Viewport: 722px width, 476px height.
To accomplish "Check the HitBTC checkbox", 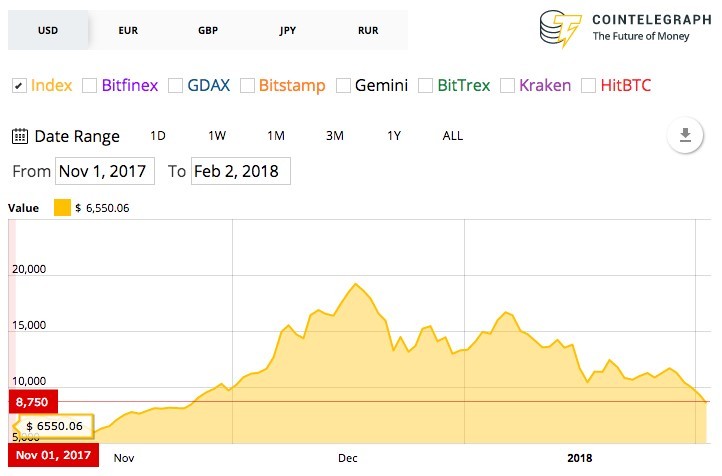I will click(x=588, y=86).
